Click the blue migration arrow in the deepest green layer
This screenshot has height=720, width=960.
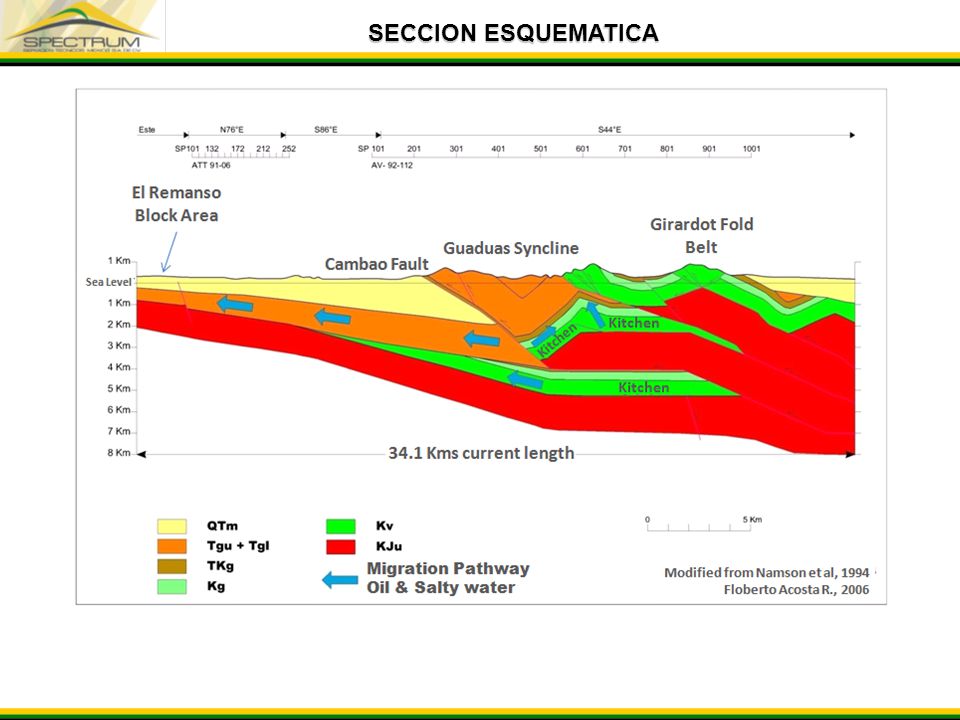(525, 380)
